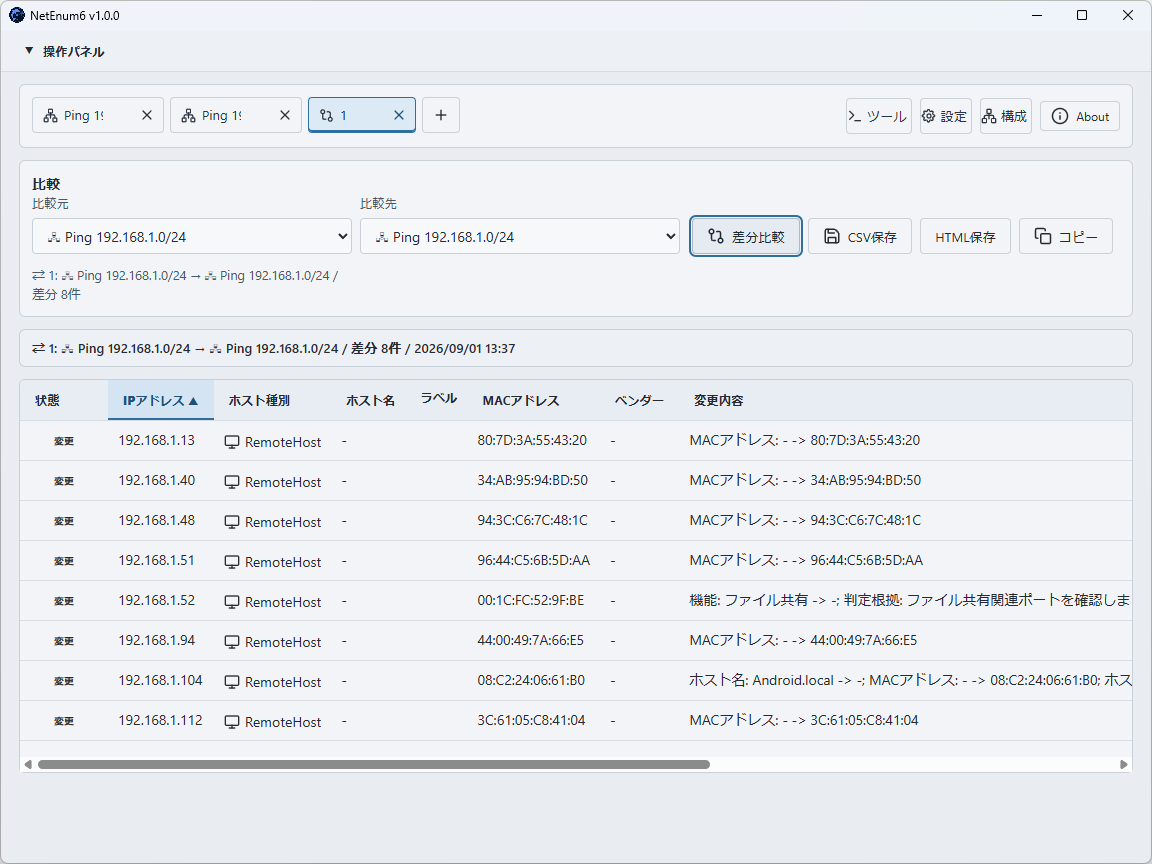The image size is (1152, 864).
Task: Click MAC address 00:1C:FC:52:9F:BE
Action: 530,600
